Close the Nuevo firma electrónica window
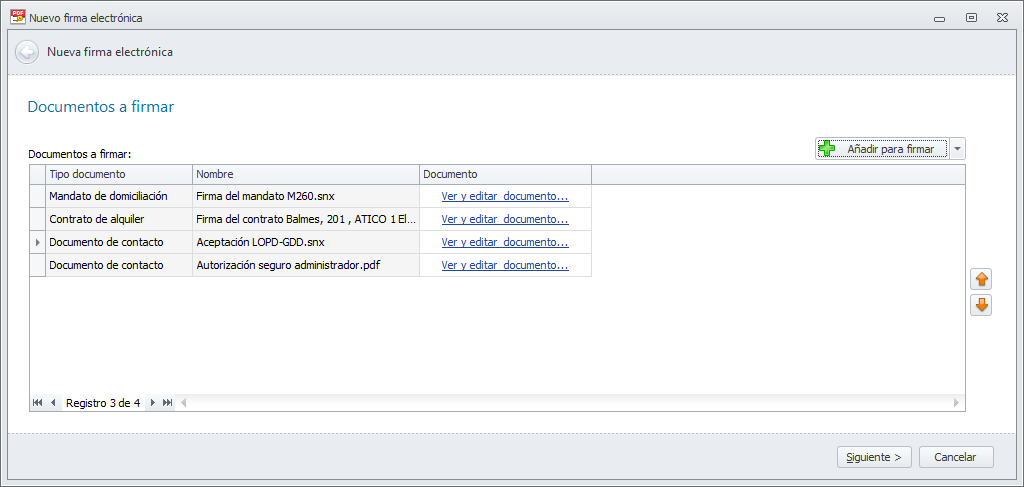This screenshot has width=1024, height=487. pos(1002,18)
